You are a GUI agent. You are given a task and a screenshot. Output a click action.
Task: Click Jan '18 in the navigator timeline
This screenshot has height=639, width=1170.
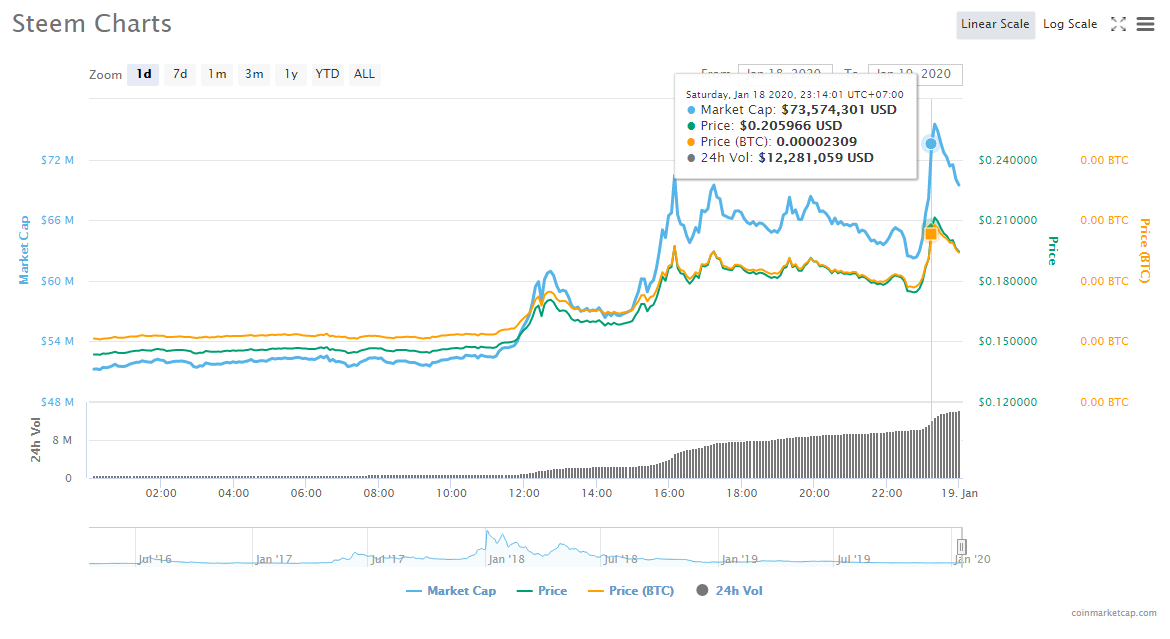(506, 559)
